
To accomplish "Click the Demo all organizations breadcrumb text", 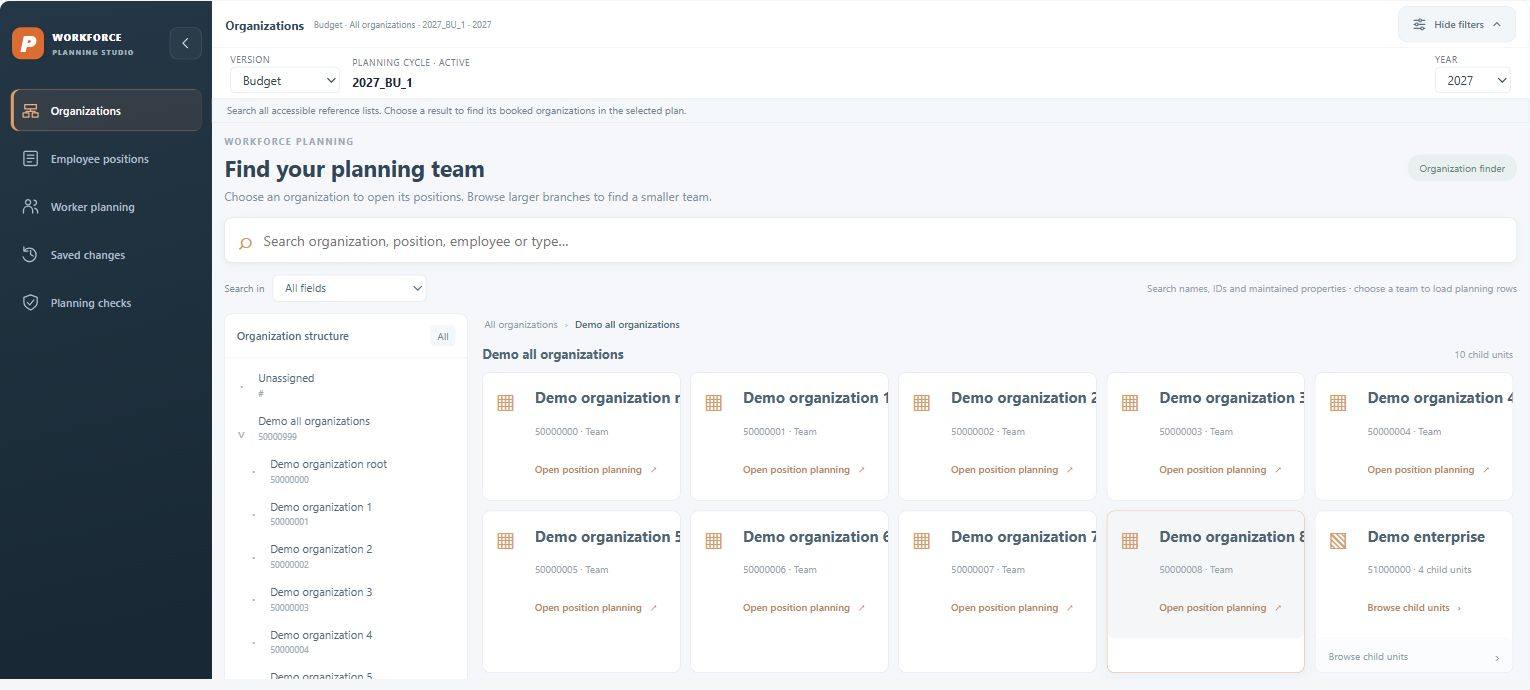I will pyautogui.click(x=627, y=325).
